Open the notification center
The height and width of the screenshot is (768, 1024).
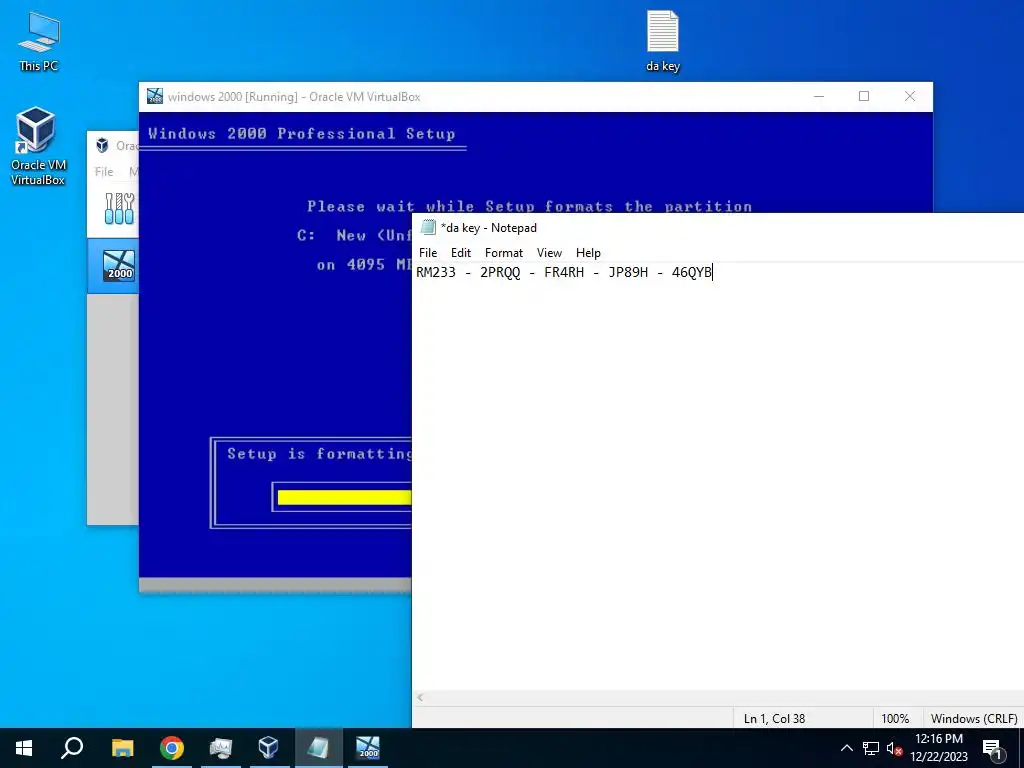pos(992,748)
